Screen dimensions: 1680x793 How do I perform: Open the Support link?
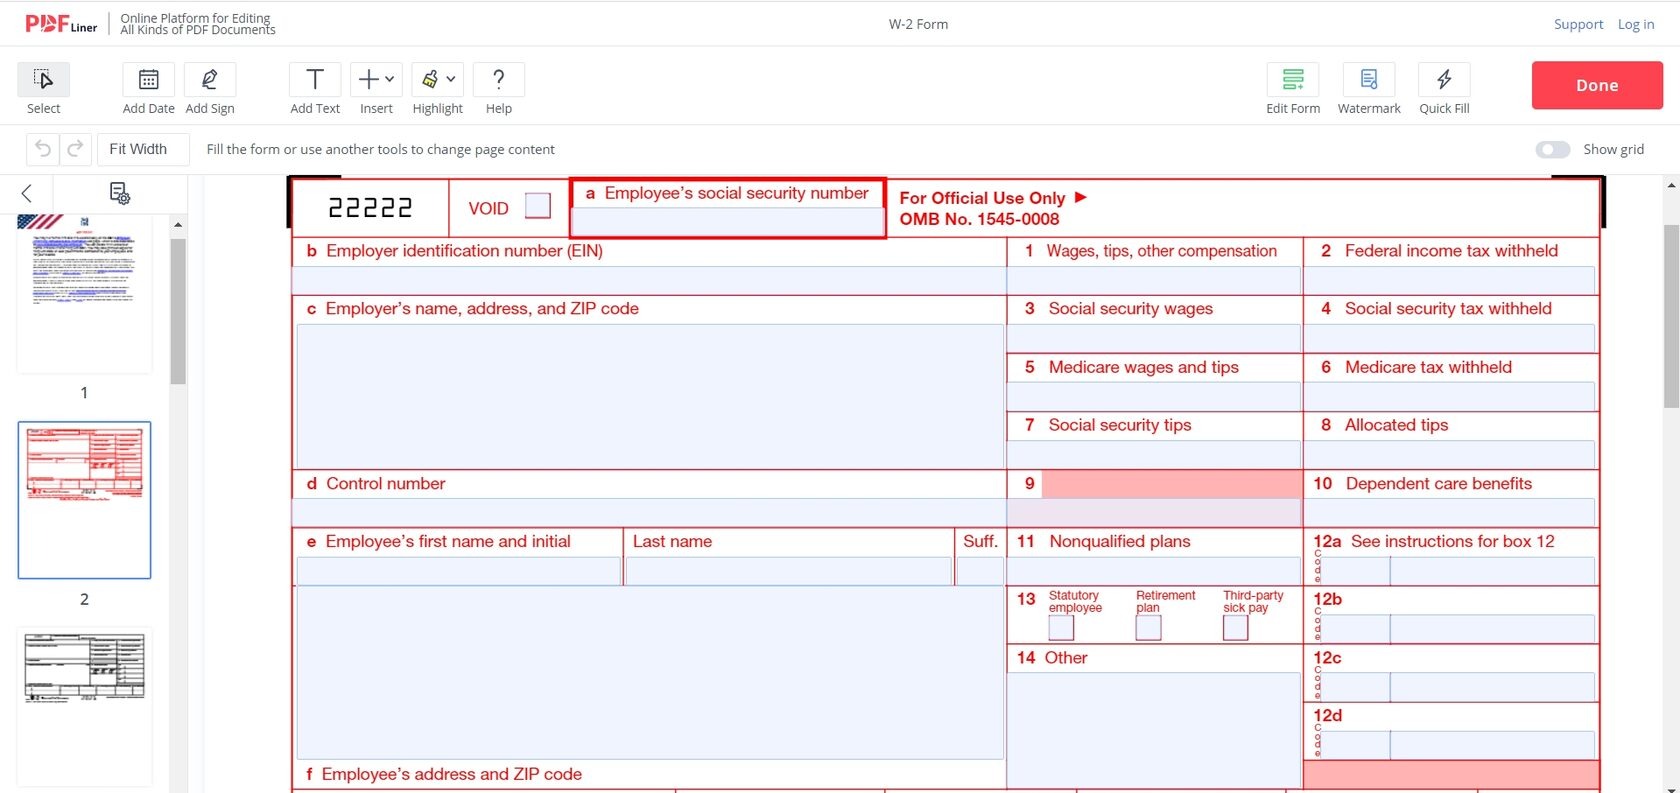pos(1578,24)
